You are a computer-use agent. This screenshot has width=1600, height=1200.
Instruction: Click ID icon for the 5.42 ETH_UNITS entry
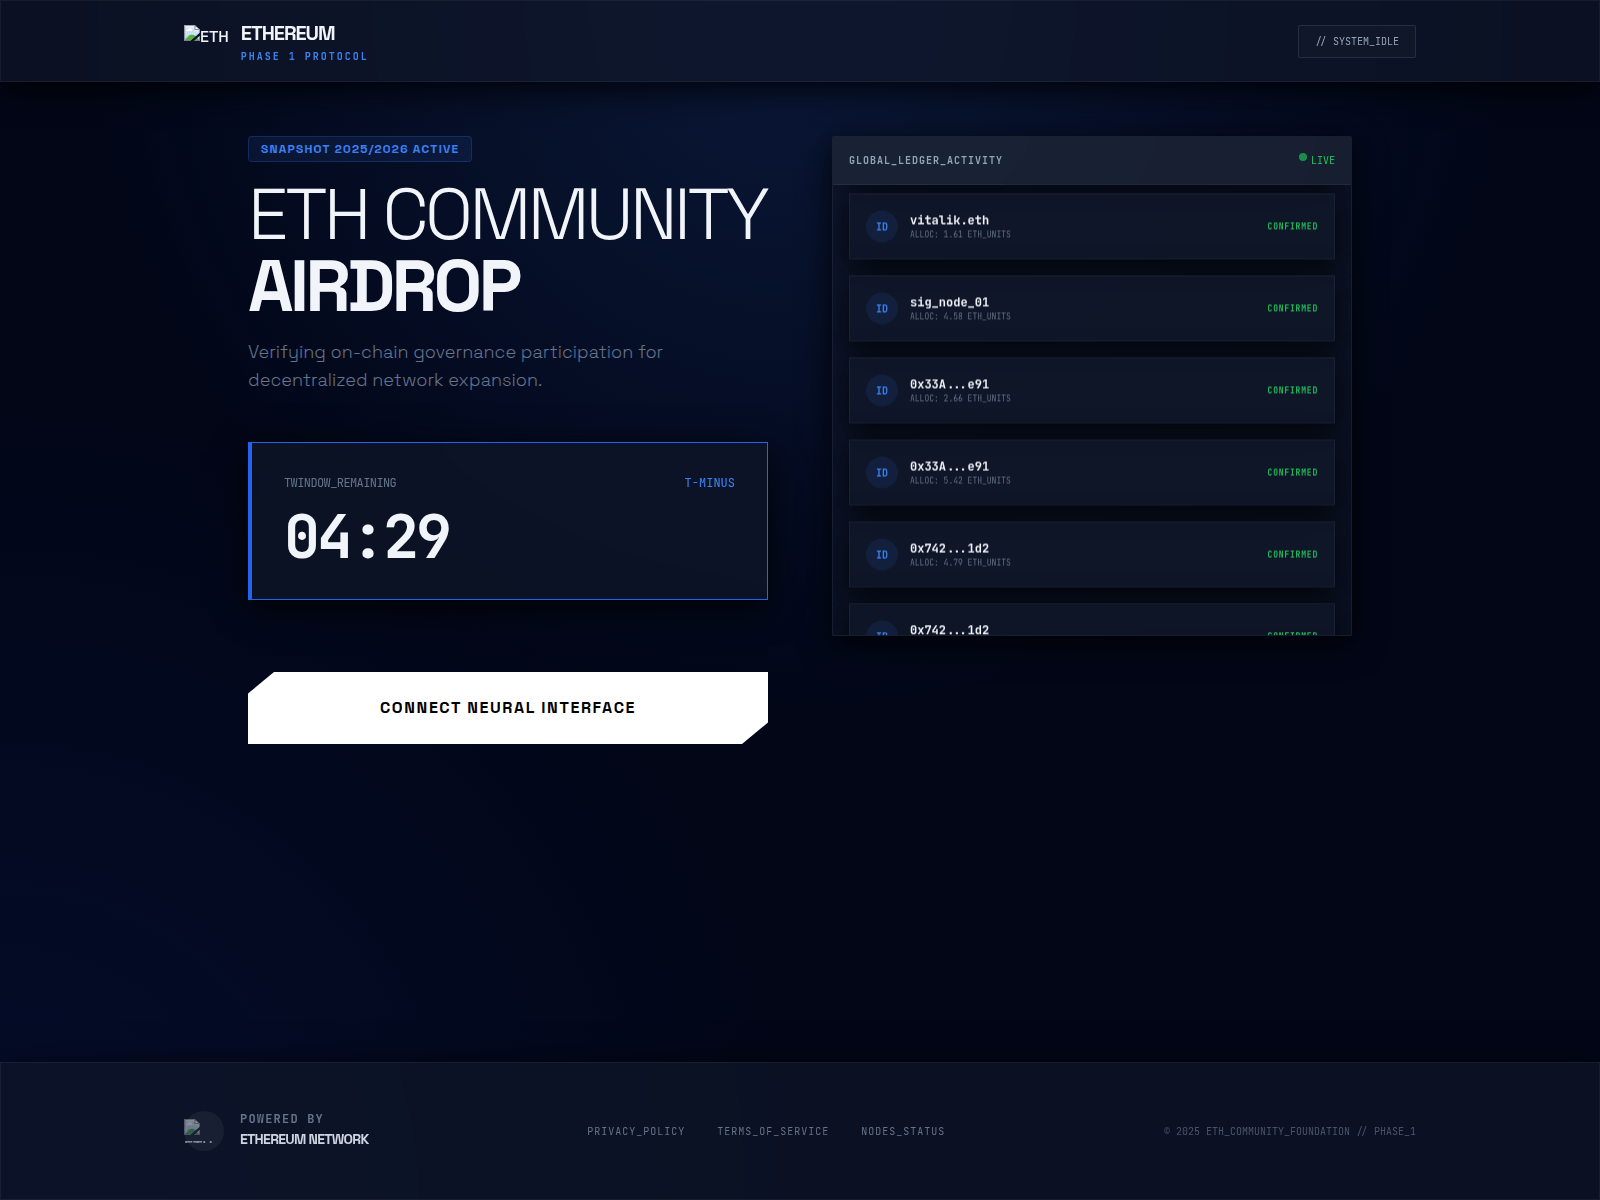click(x=881, y=473)
